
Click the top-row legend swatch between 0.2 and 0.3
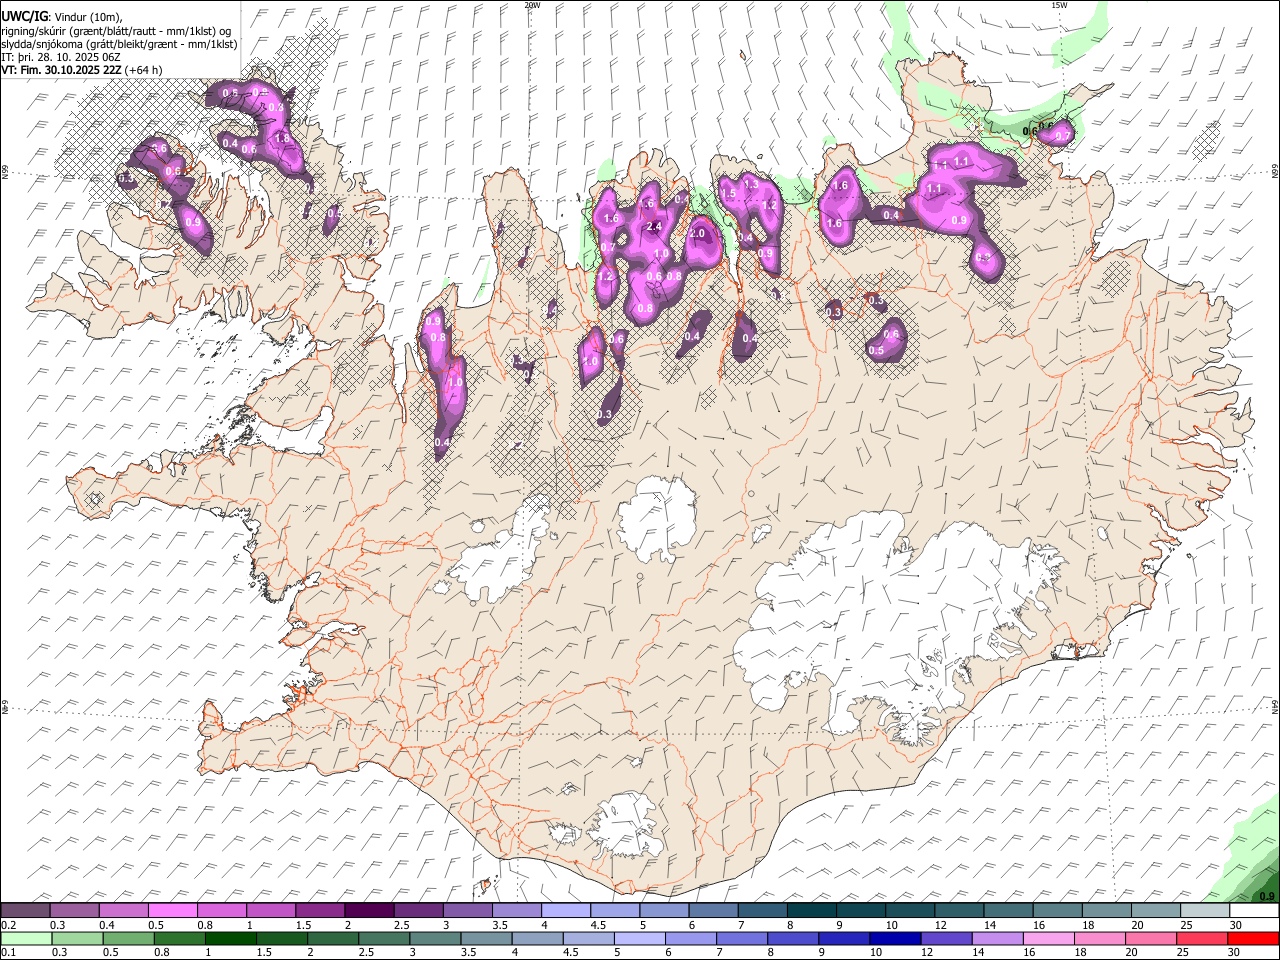tap(26, 910)
